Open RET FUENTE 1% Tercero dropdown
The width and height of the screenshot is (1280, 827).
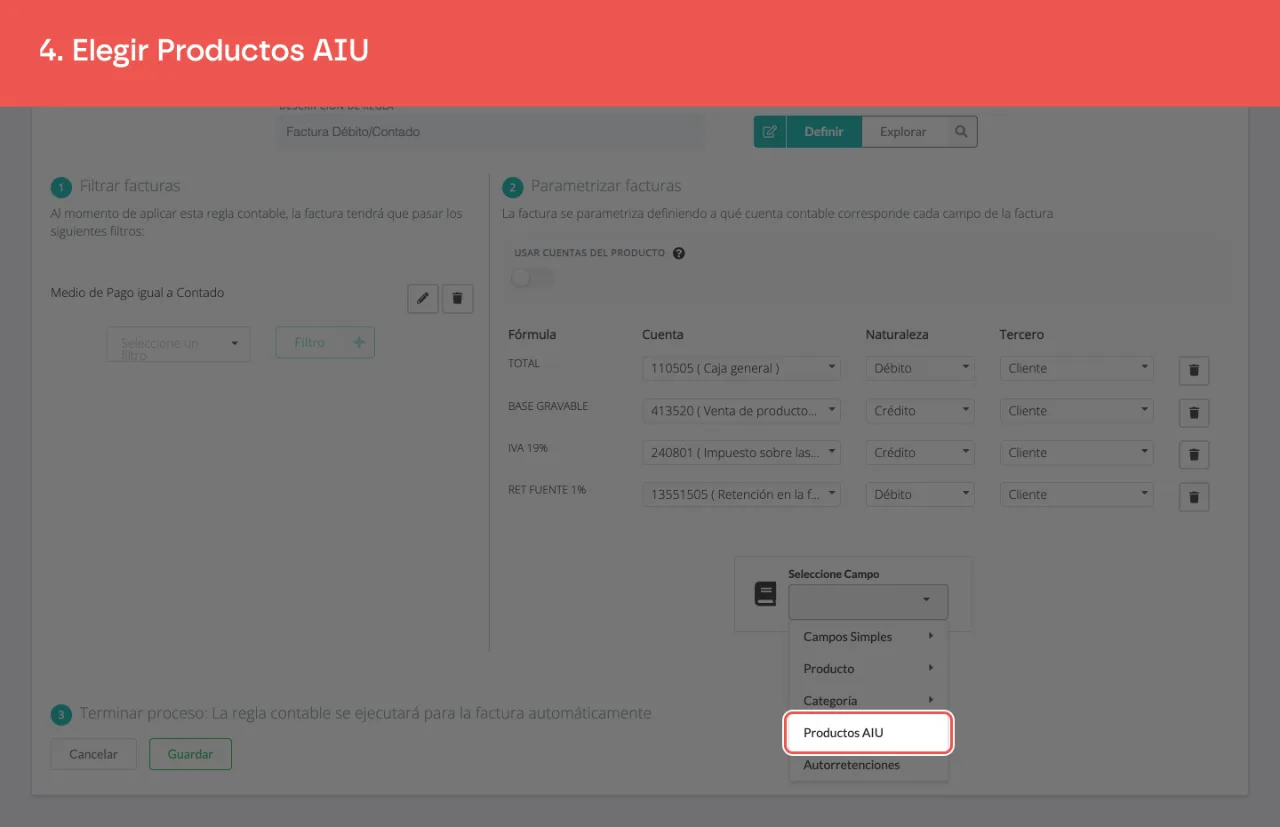[1077, 494]
